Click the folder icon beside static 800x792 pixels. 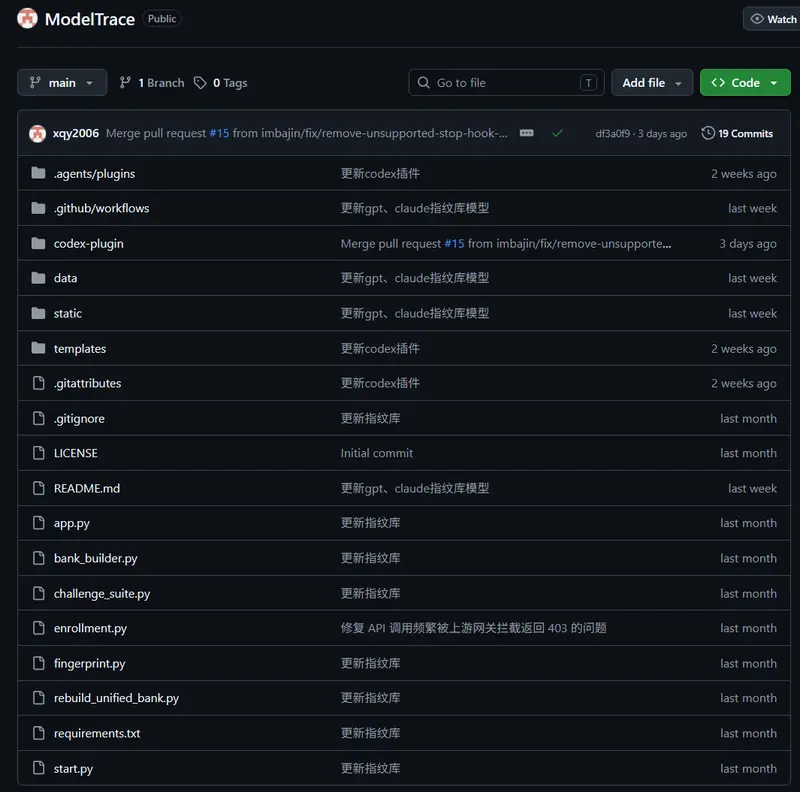click(38, 313)
